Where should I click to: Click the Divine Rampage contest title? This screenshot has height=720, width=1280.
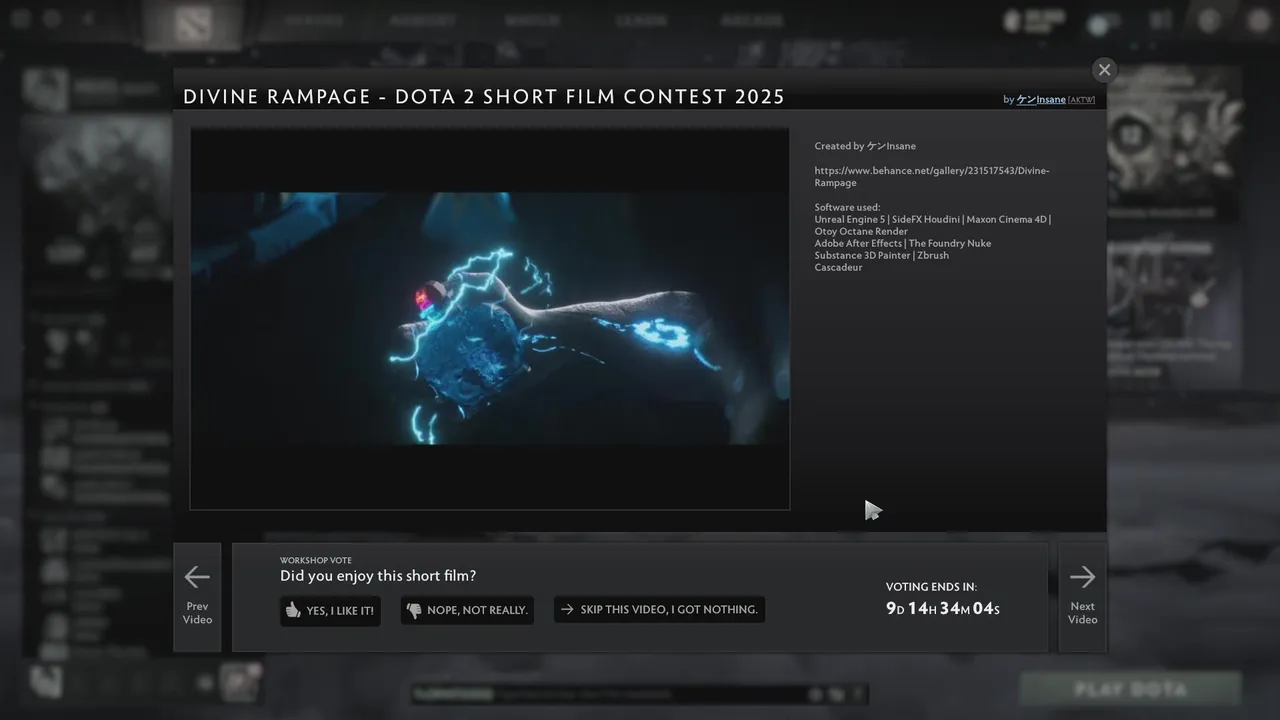(484, 97)
